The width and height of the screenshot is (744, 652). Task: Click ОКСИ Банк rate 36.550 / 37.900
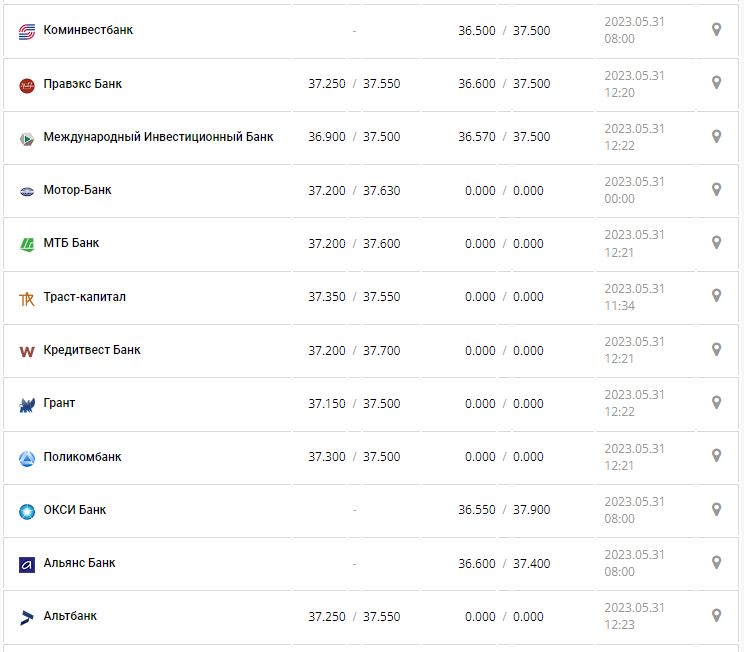504,510
